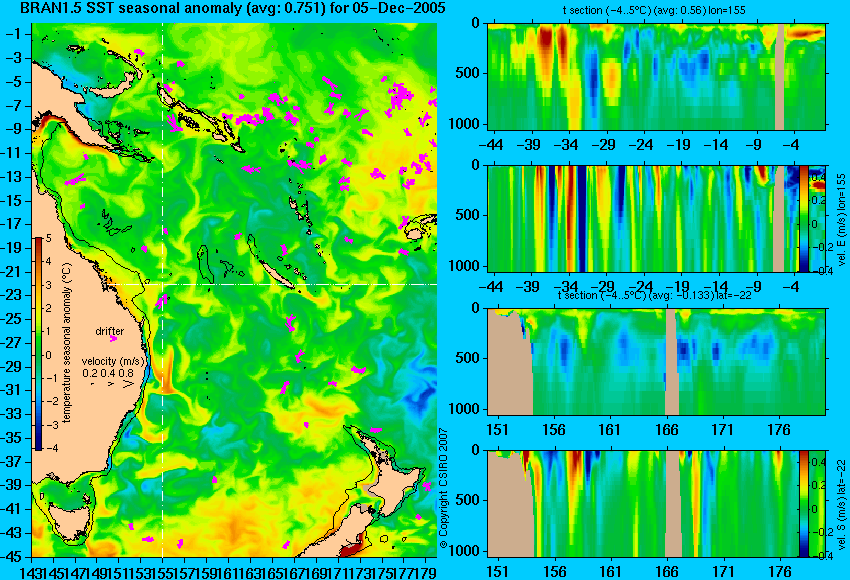Click the '© Copyright CSIRO 2007' text
The height and width of the screenshot is (580, 850).
443,488
